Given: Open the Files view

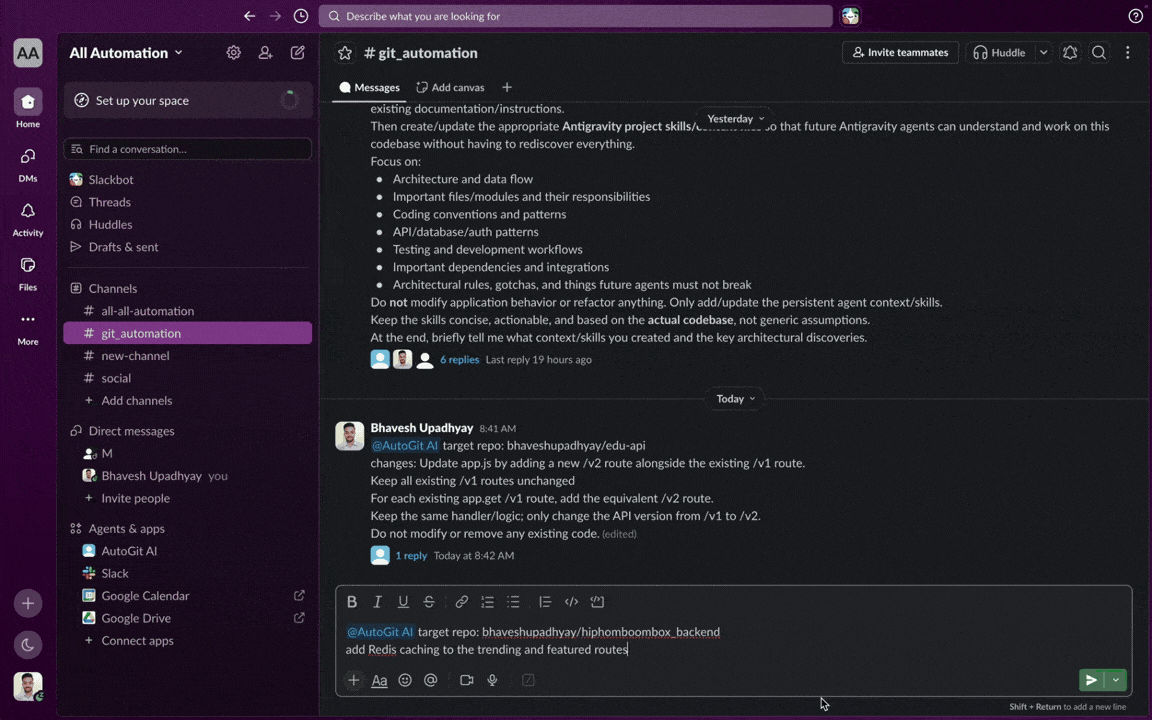Looking at the screenshot, I should (x=28, y=273).
